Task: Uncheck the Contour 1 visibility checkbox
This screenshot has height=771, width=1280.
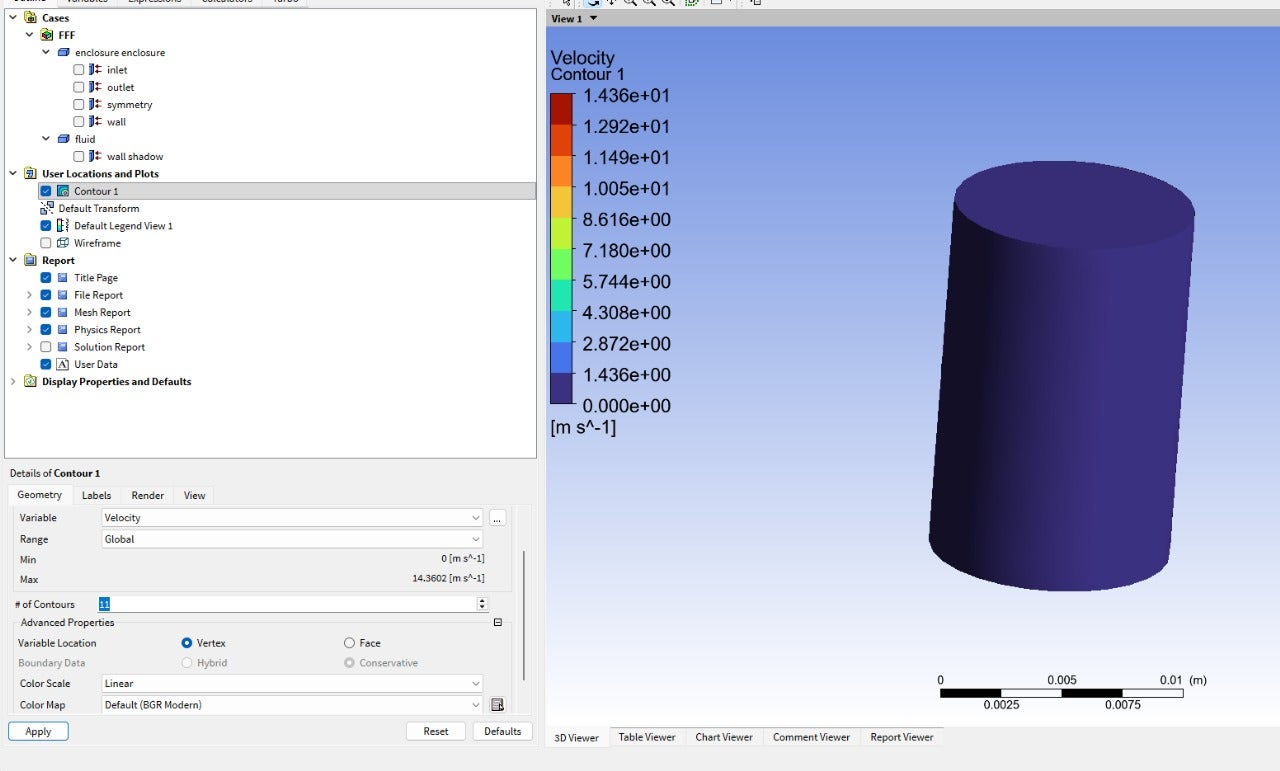Action: pos(46,191)
